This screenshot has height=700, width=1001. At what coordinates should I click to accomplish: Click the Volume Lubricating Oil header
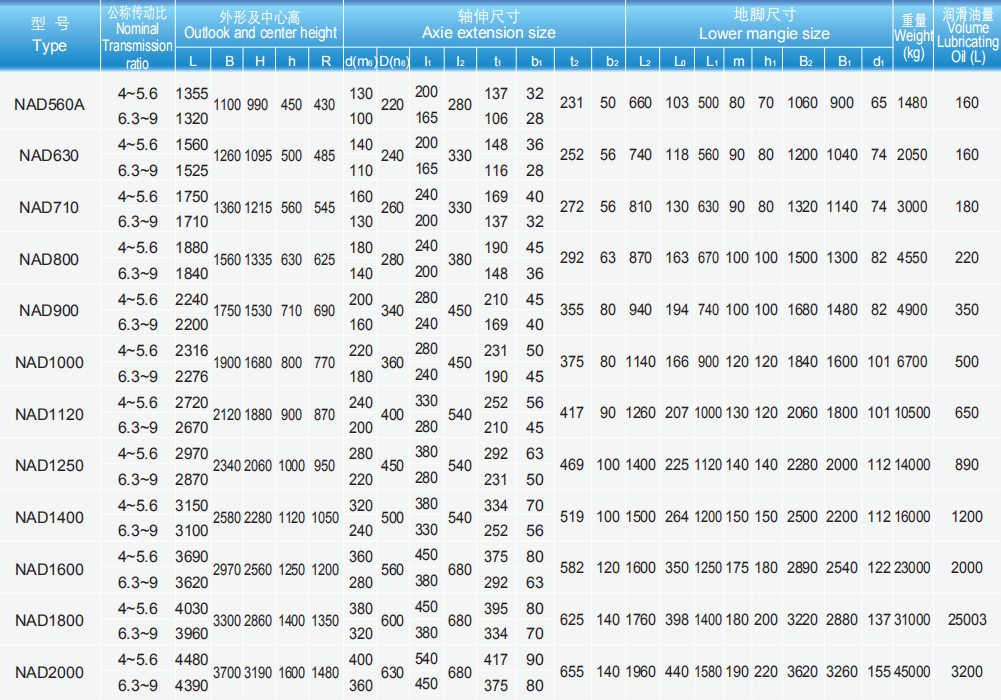[x=967, y=36]
